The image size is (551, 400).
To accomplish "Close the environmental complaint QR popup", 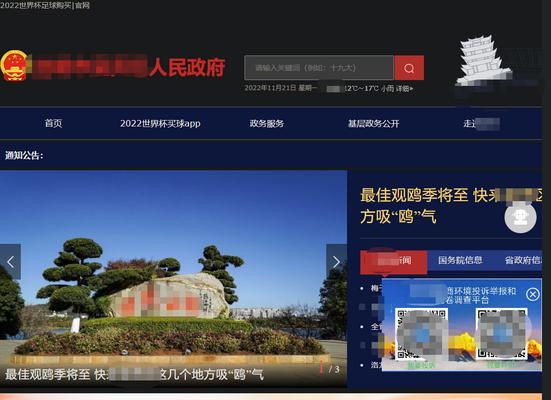I will click(532, 294).
